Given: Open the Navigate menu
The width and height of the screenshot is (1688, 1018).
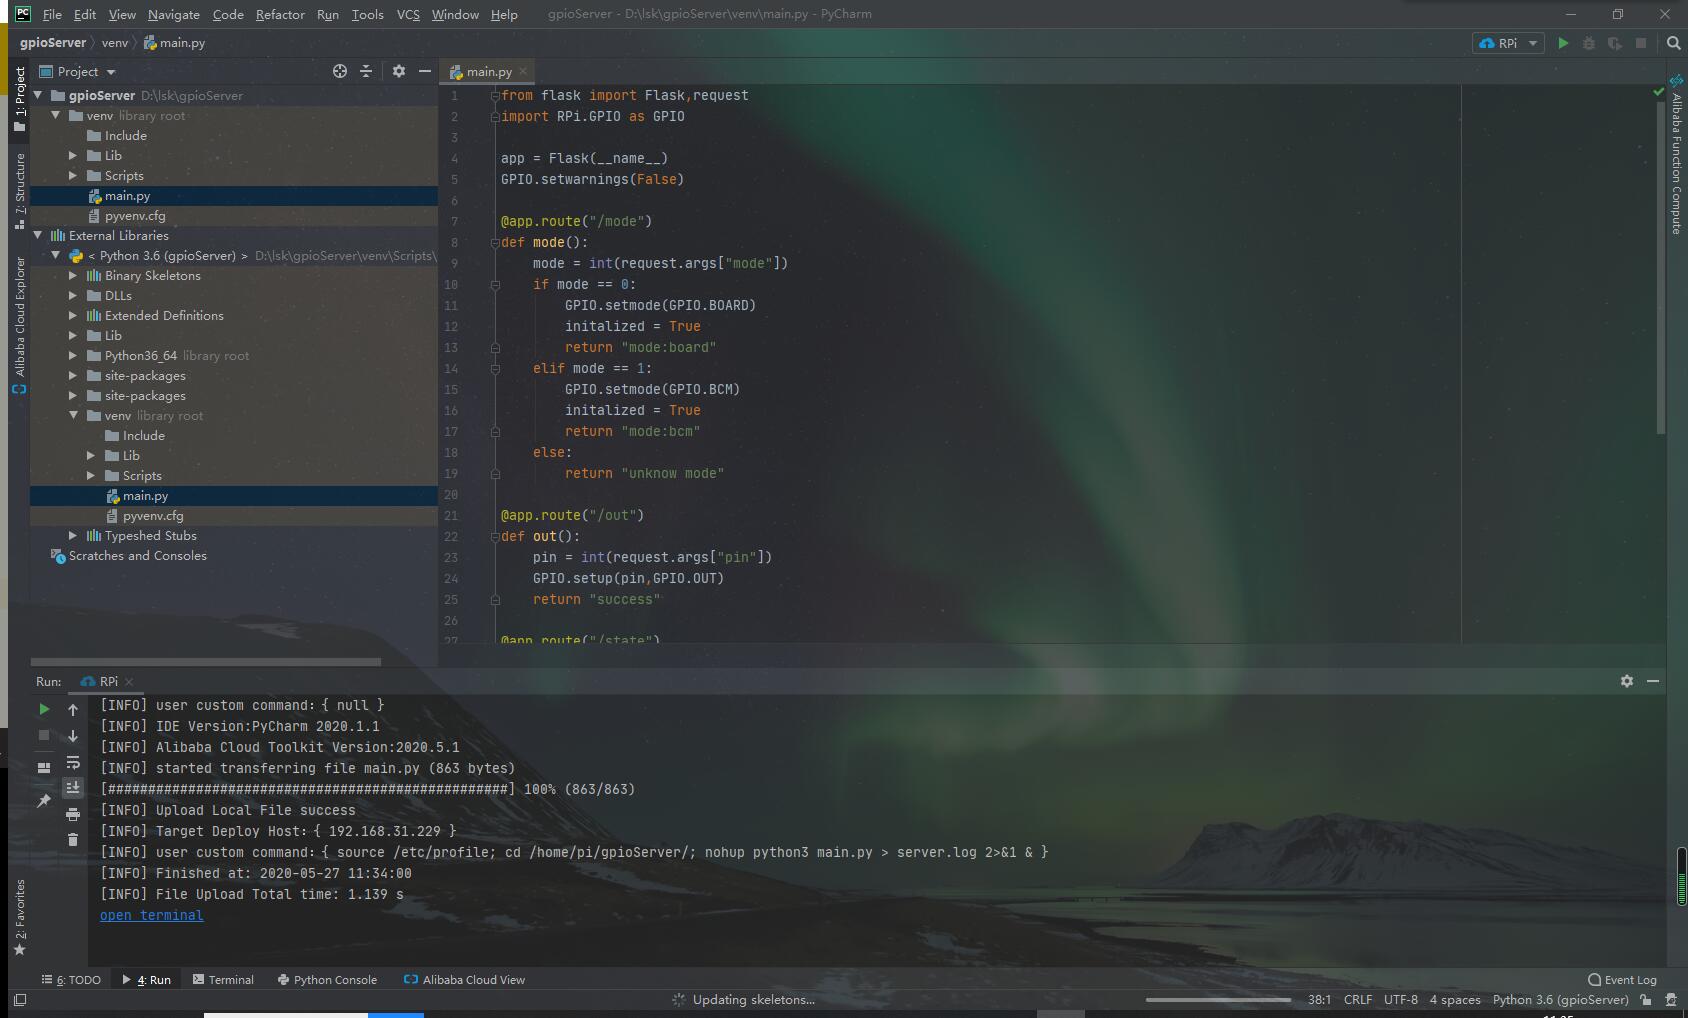Looking at the screenshot, I should click(x=174, y=14).
